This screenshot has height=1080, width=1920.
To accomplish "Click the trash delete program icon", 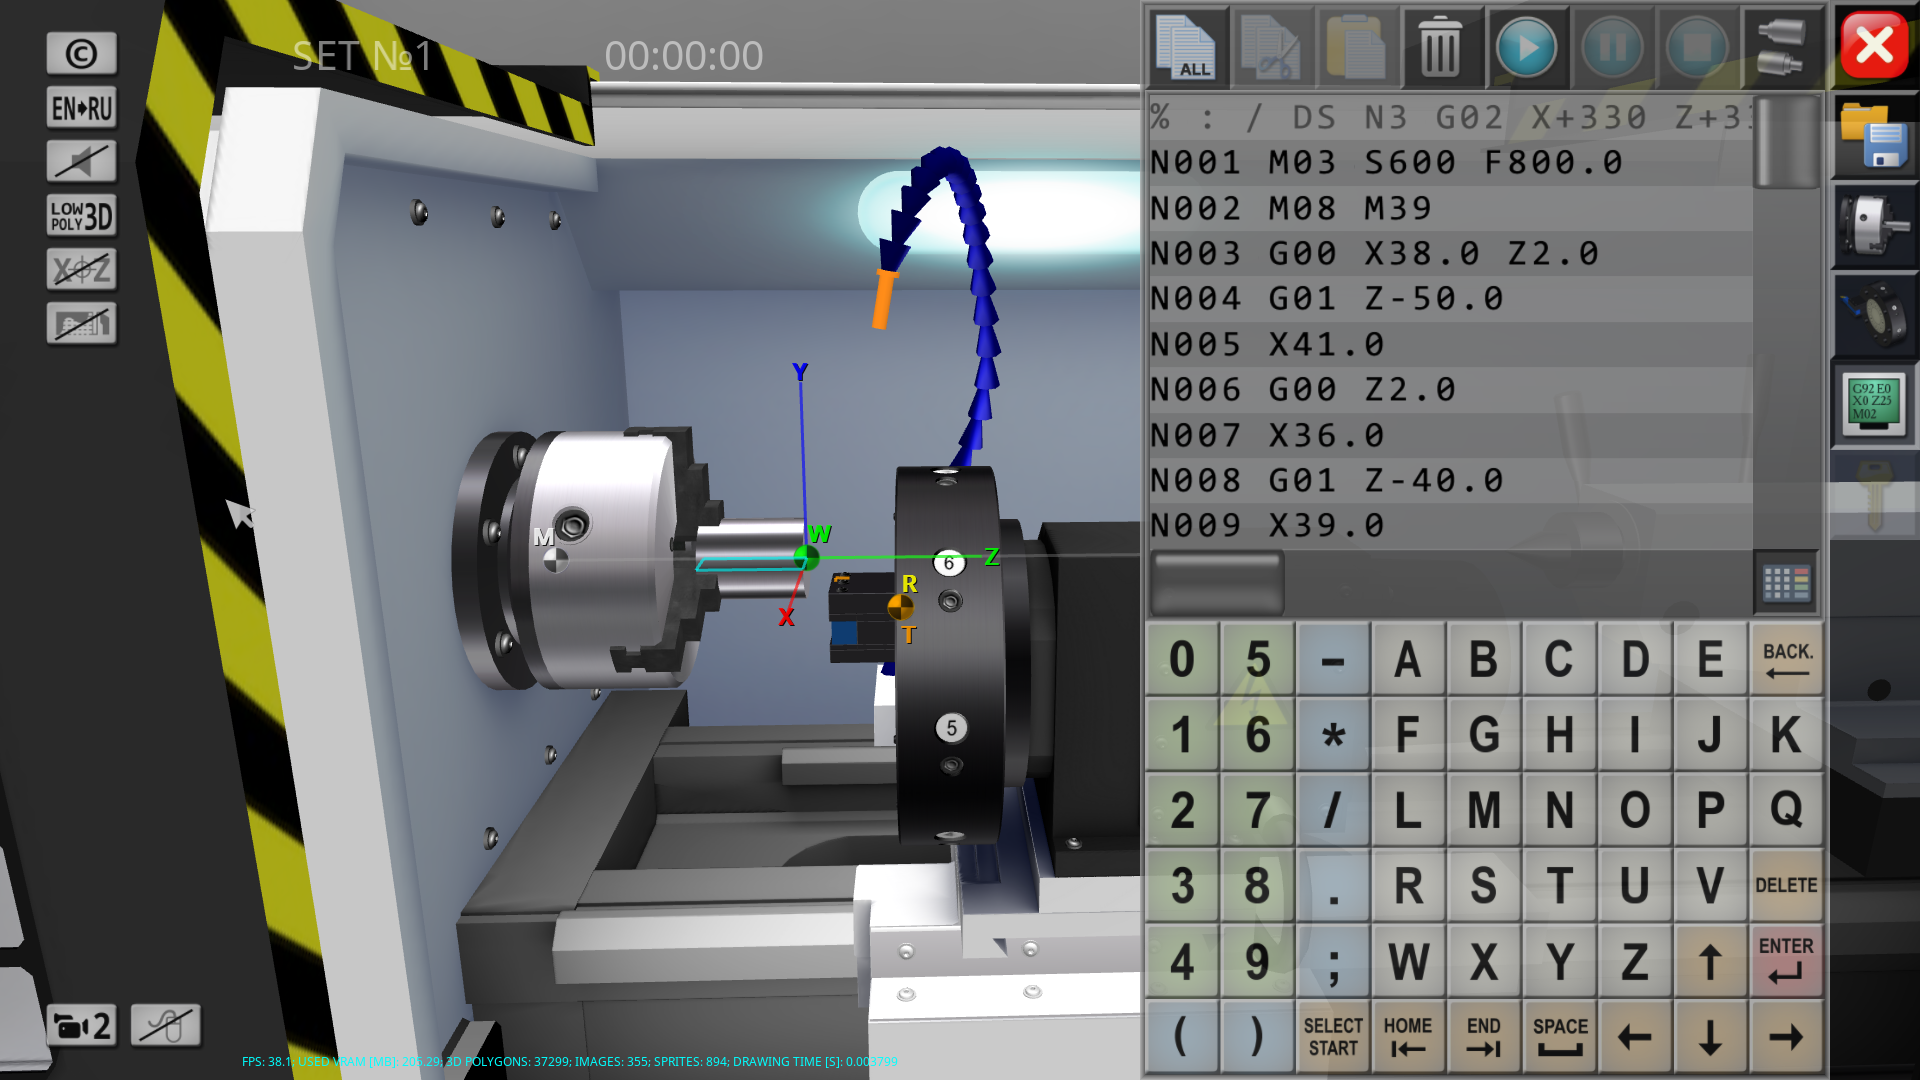I will (x=1440, y=47).
